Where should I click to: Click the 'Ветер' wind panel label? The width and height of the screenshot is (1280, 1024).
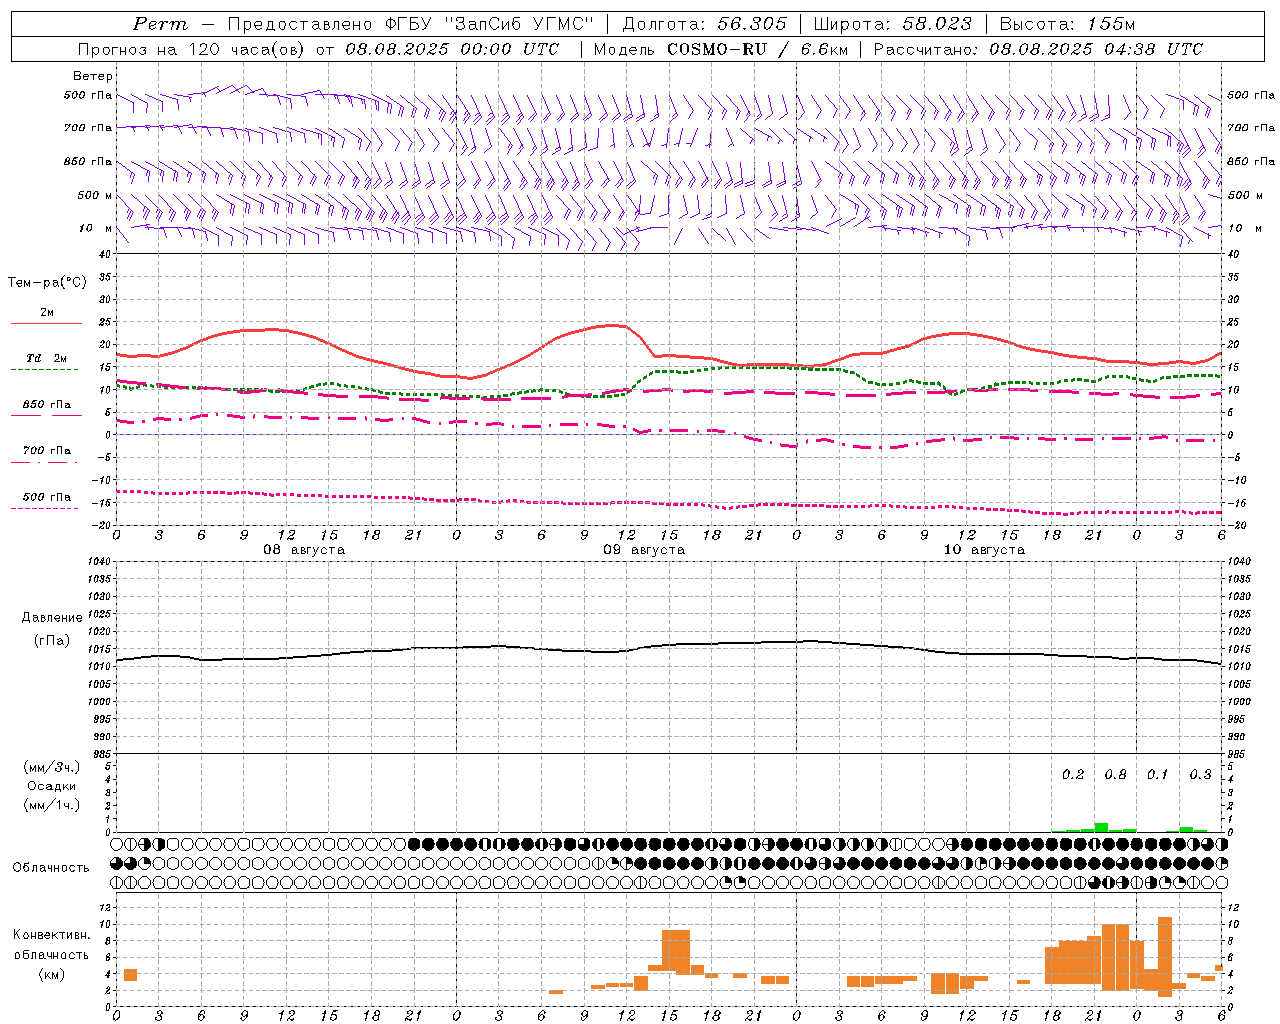(93, 76)
